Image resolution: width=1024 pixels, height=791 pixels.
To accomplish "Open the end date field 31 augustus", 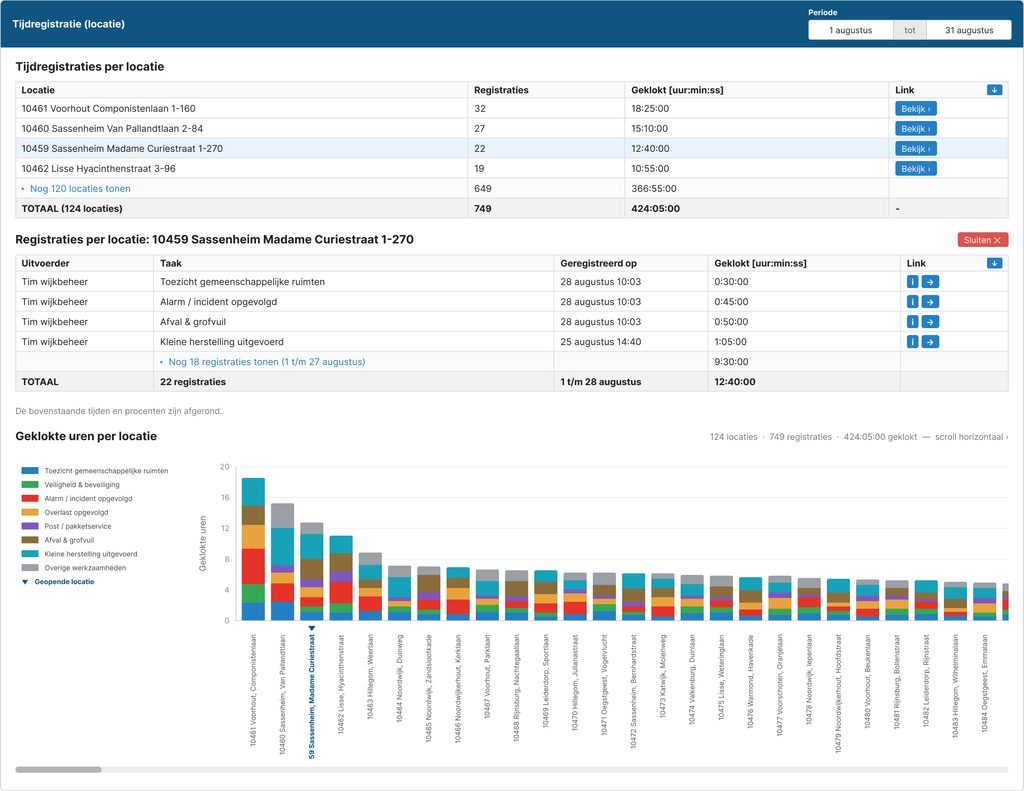I will pyautogui.click(x=969, y=30).
